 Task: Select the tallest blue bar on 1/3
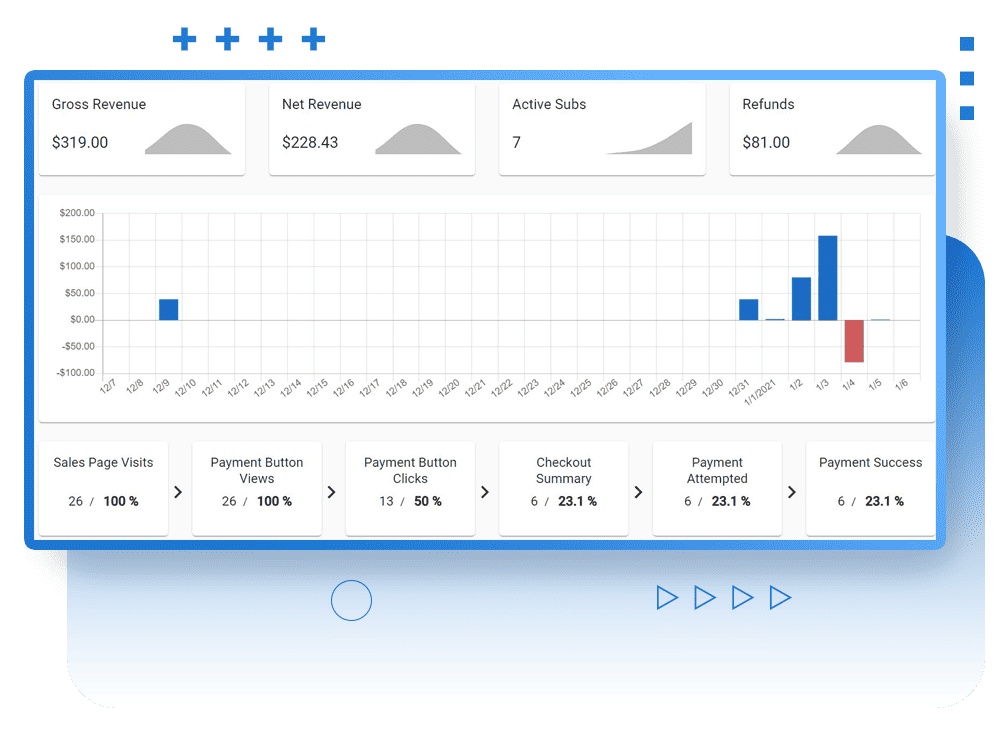(828, 278)
